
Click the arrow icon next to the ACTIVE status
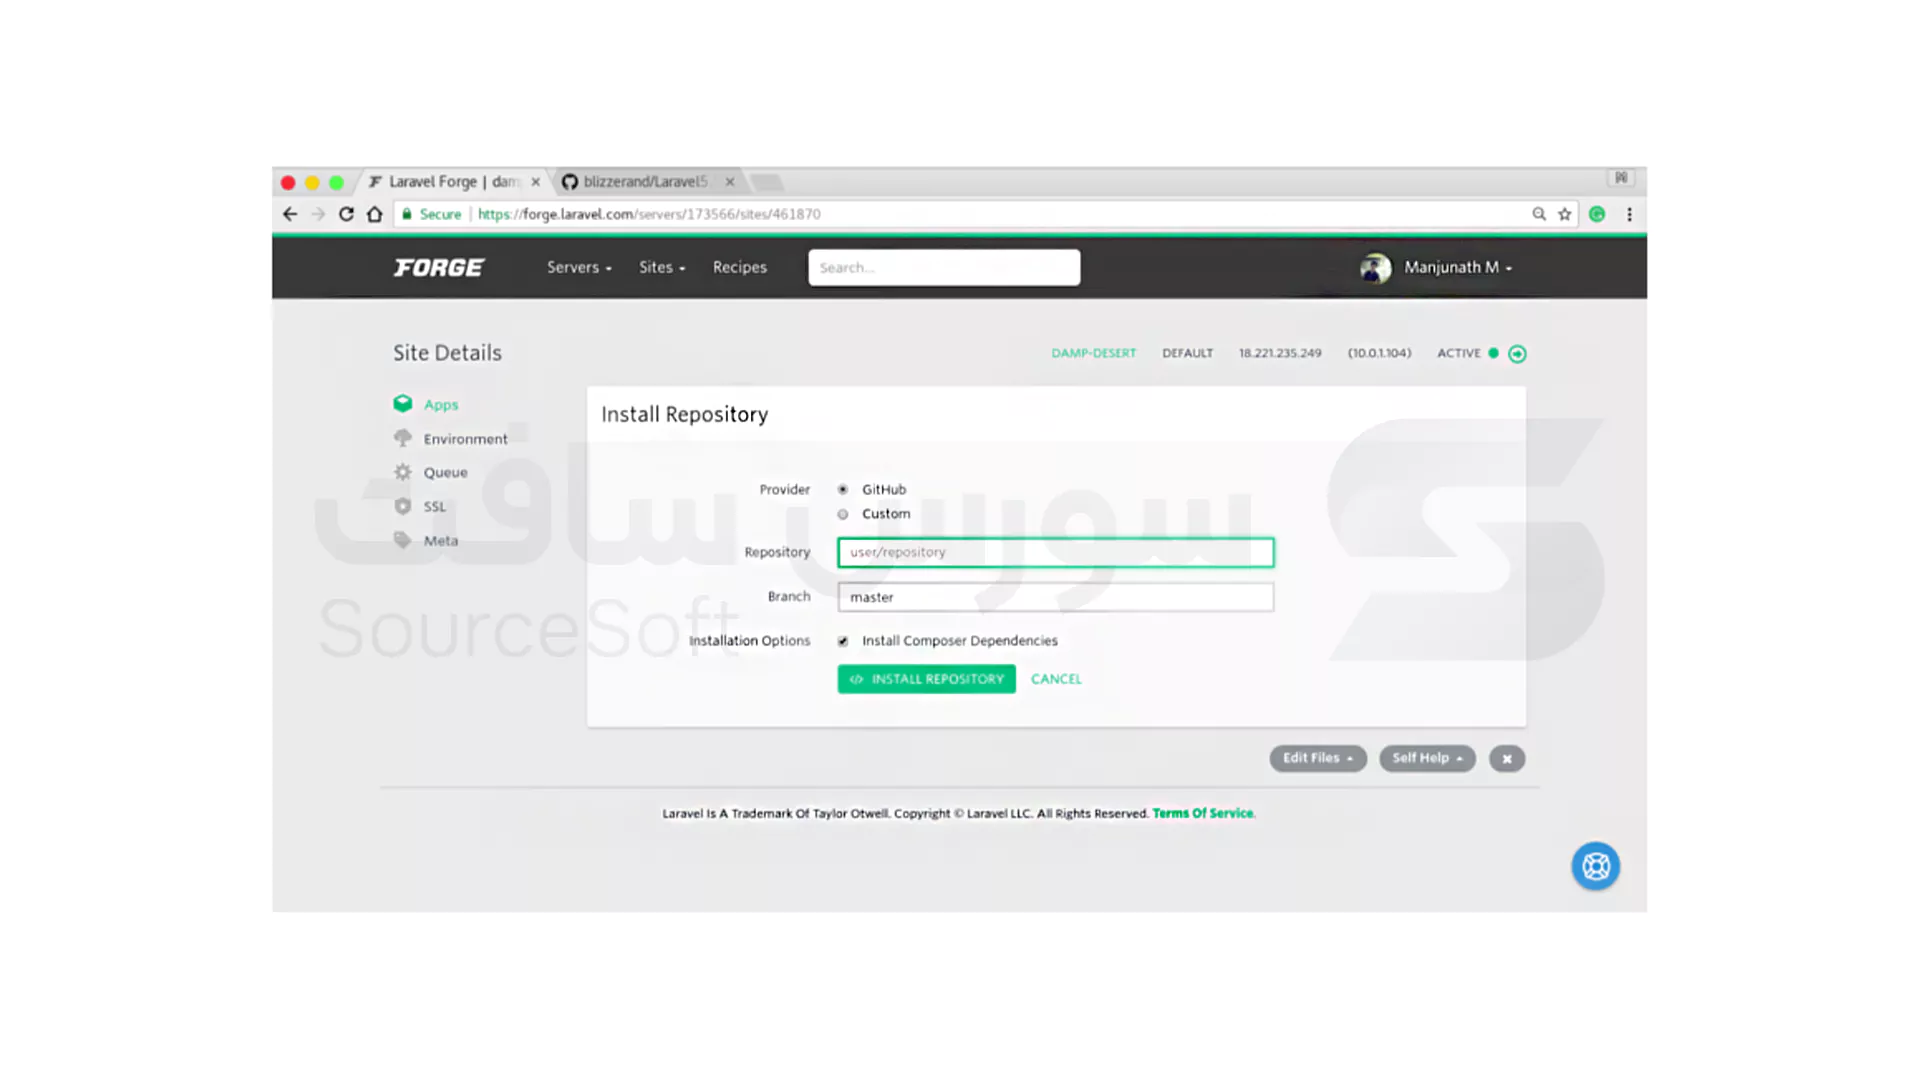(x=1517, y=353)
